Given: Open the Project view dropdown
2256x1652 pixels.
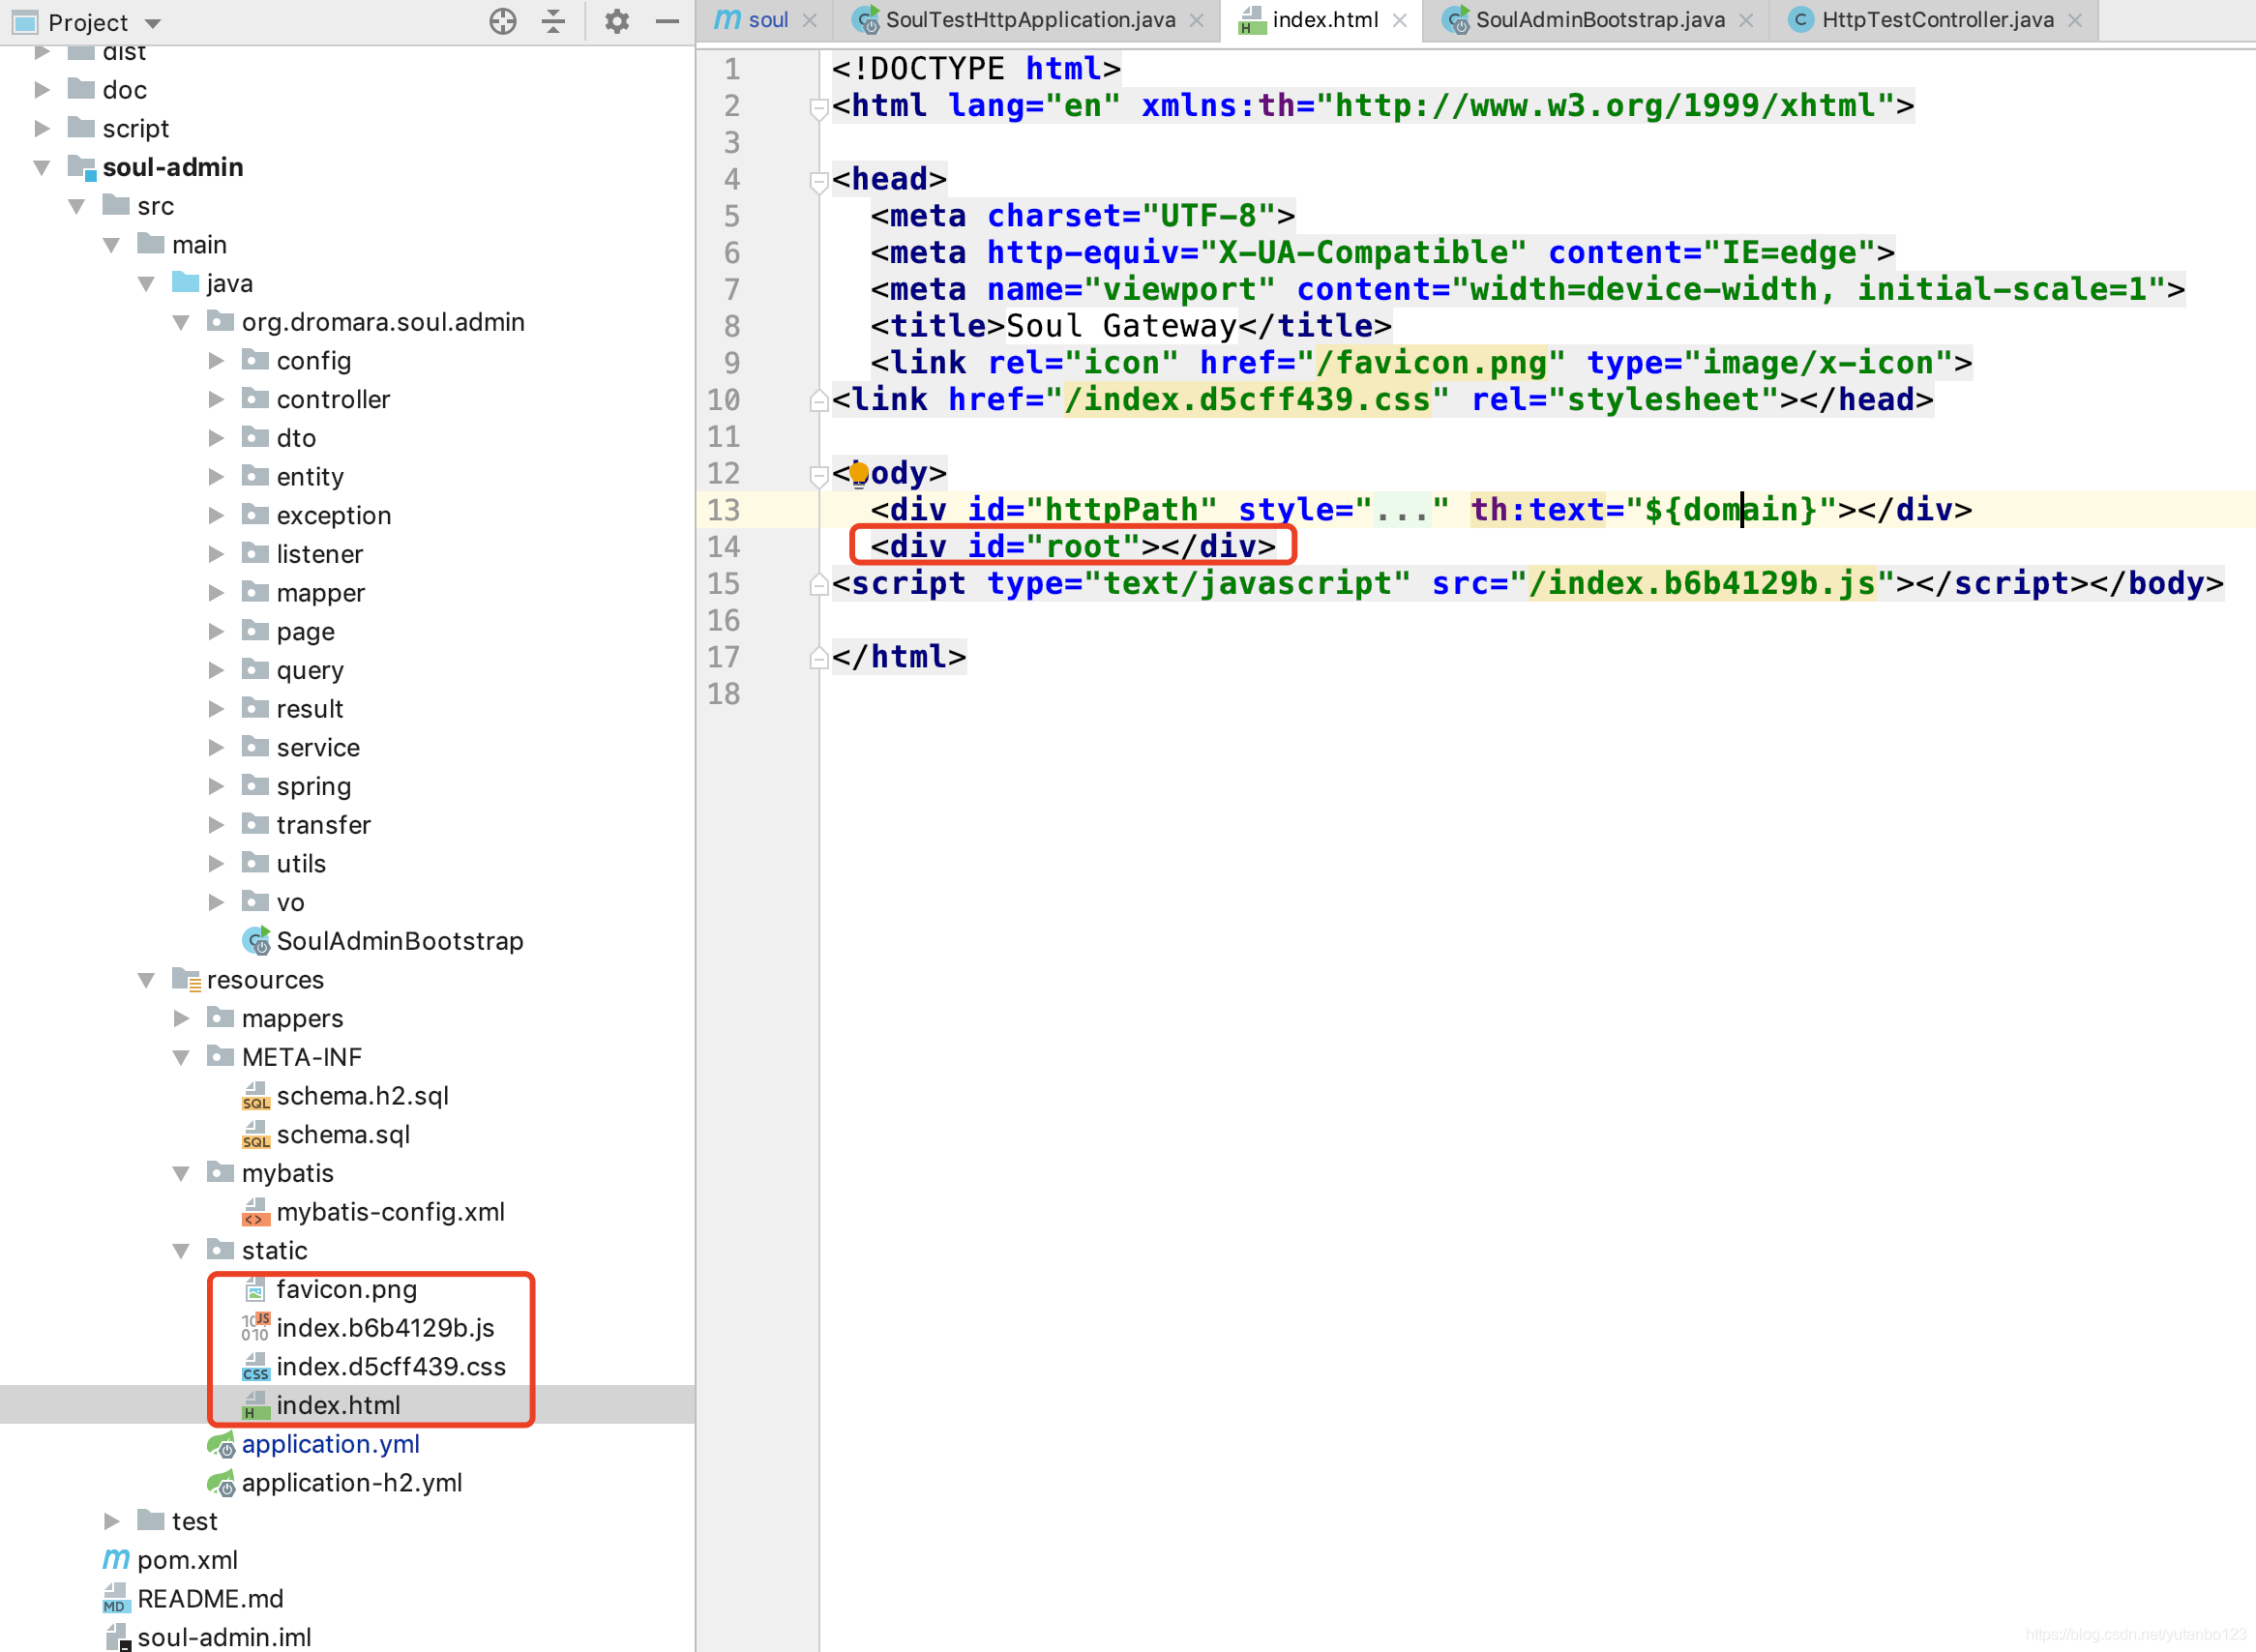Looking at the screenshot, I should pos(152,22).
